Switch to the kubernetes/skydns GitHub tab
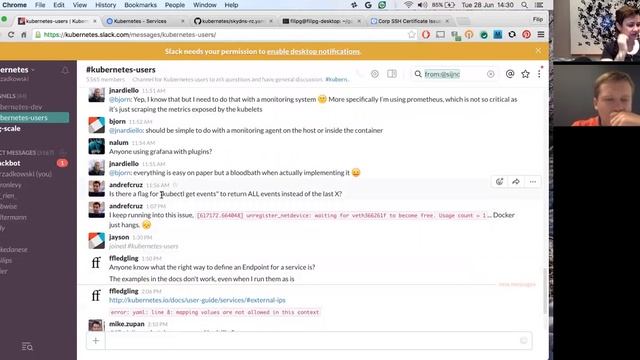The width and height of the screenshot is (640, 360). [233, 21]
